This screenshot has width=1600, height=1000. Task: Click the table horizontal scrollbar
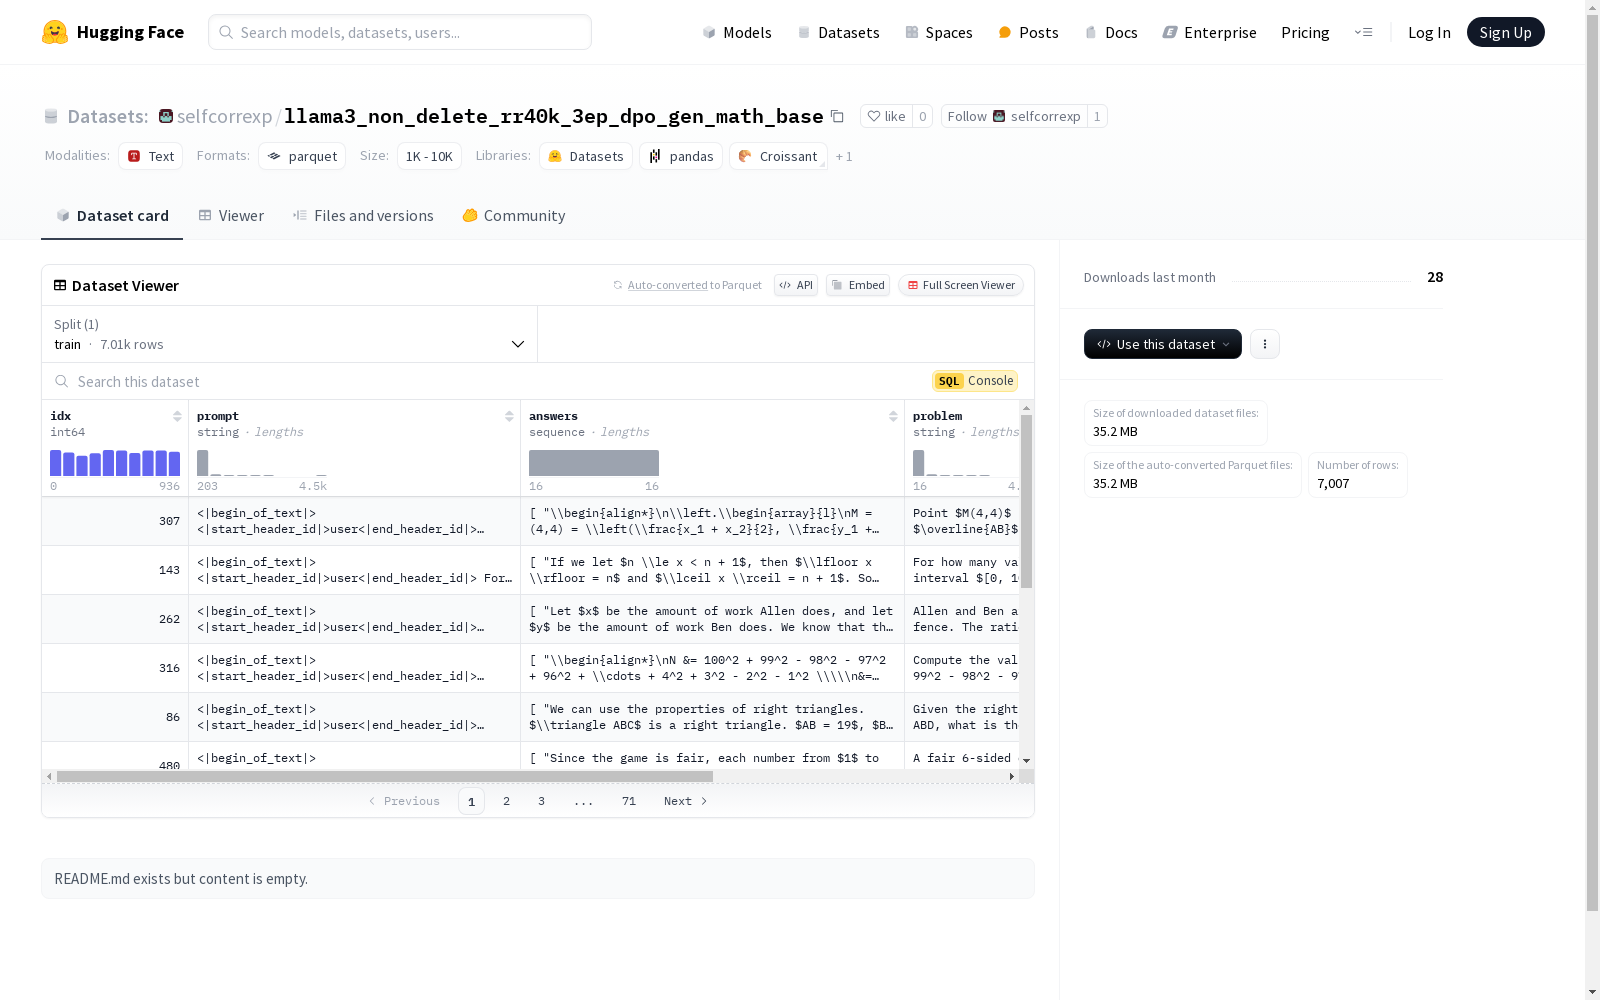coord(385,776)
